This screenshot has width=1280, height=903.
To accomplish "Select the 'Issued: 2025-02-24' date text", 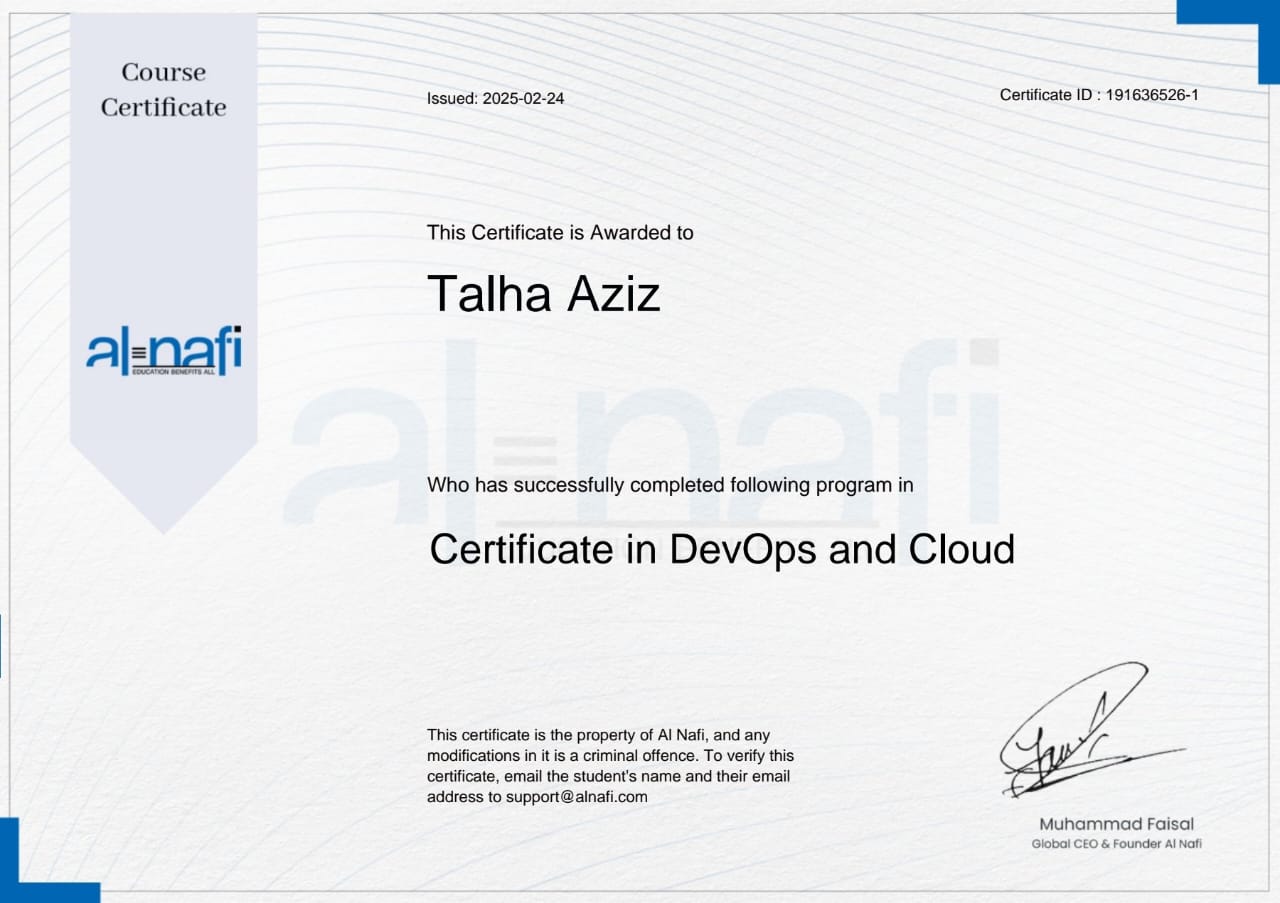I will [495, 98].
